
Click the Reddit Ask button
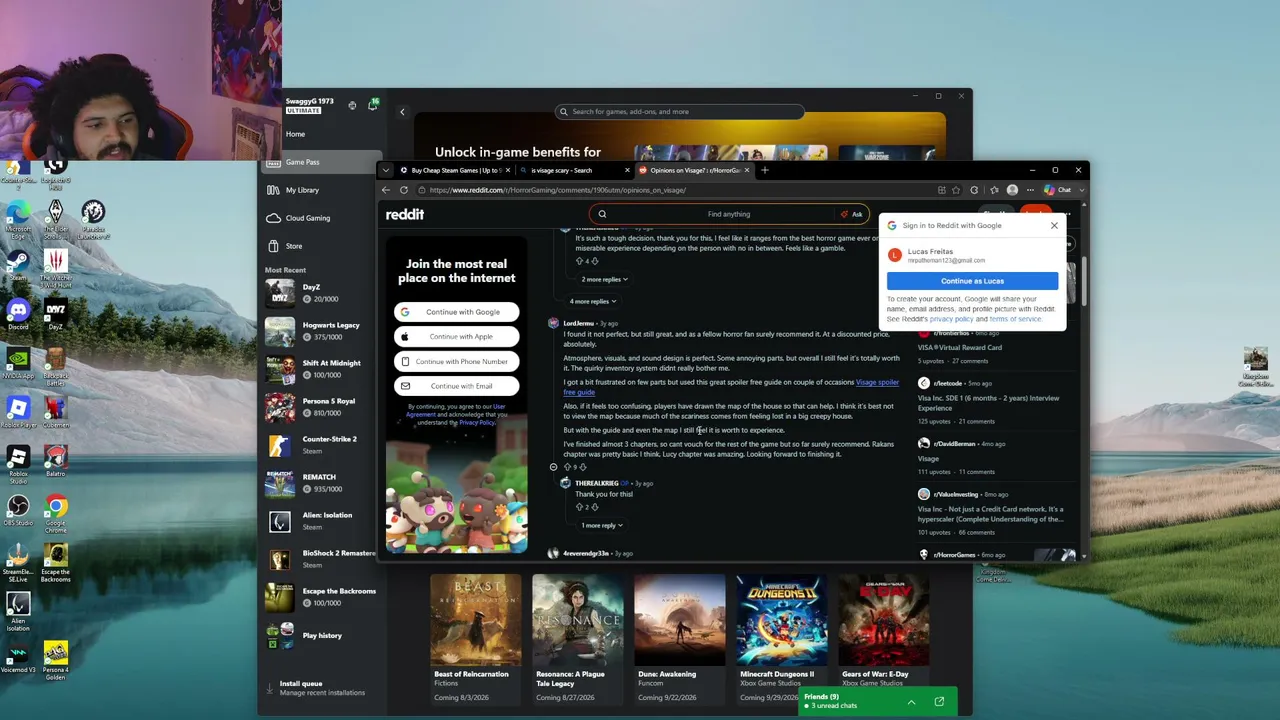[852, 214]
